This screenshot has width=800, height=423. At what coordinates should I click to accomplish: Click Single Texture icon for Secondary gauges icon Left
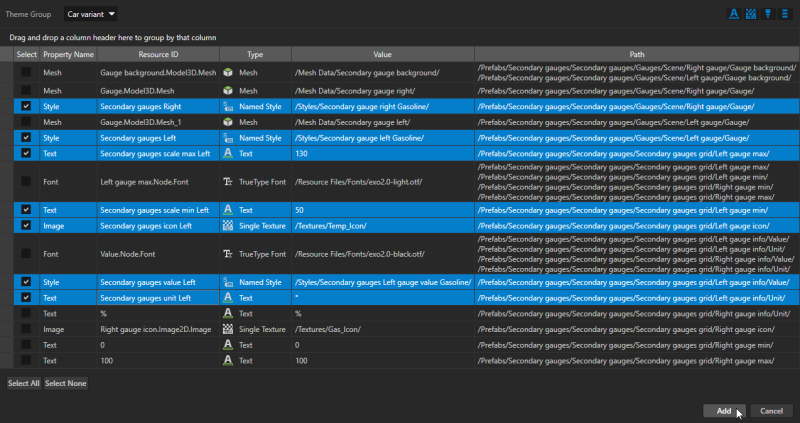pyautogui.click(x=228, y=226)
